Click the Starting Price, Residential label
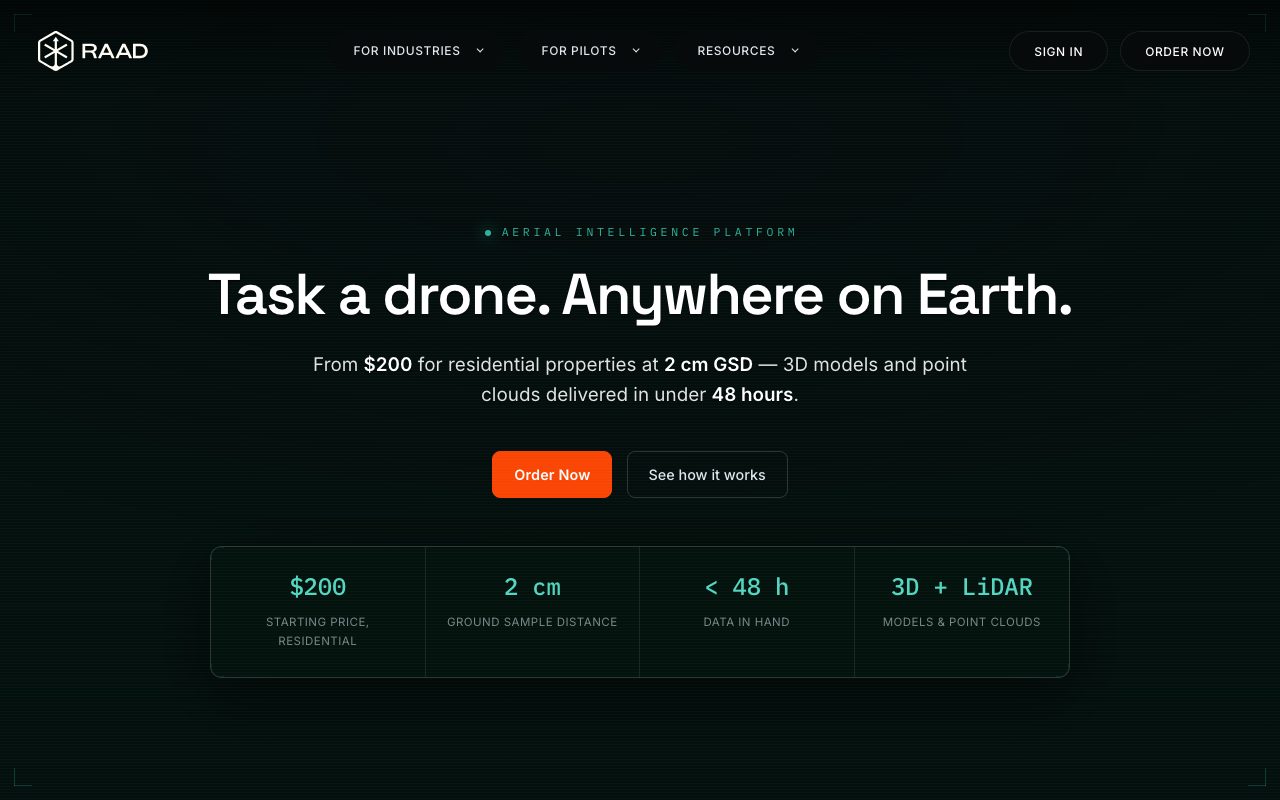Viewport: 1280px width, 800px height. tap(318, 631)
